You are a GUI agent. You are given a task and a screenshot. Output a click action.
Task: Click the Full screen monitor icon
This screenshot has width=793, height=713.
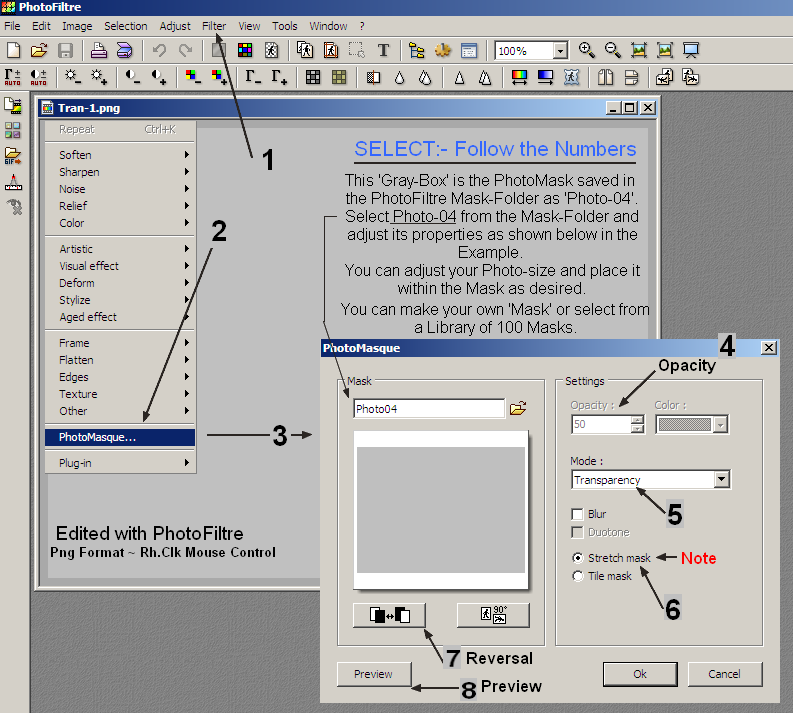[691, 50]
